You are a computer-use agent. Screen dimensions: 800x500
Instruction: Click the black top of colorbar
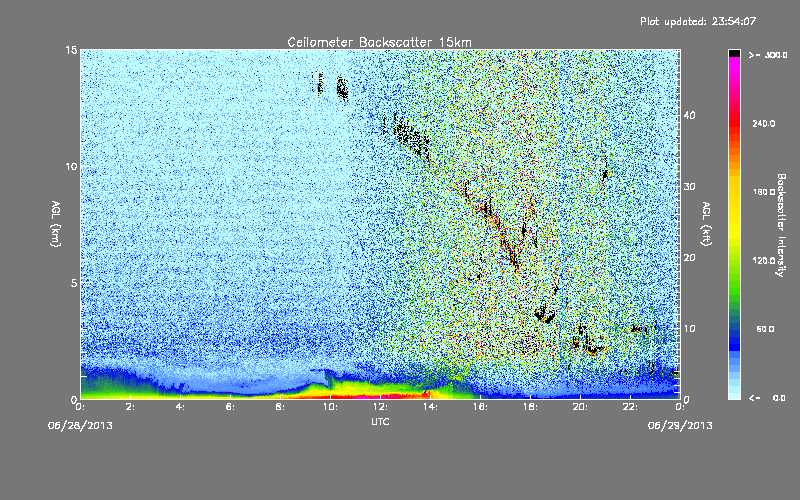pos(734,53)
